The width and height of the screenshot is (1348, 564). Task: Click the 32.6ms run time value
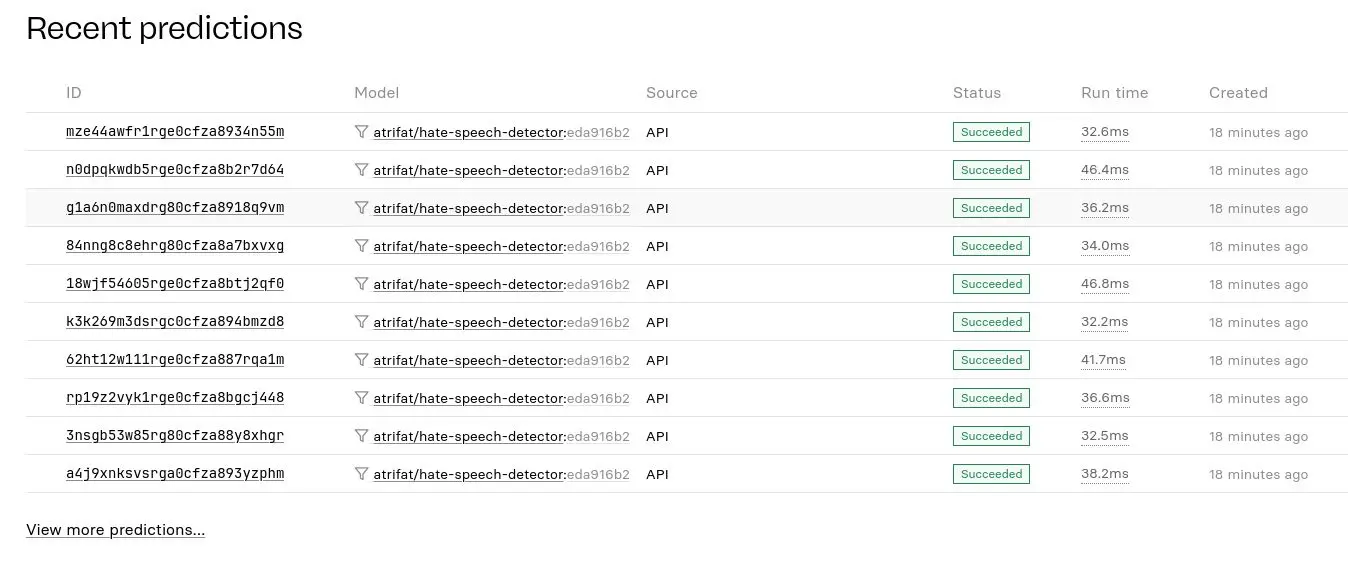coord(1104,132)
